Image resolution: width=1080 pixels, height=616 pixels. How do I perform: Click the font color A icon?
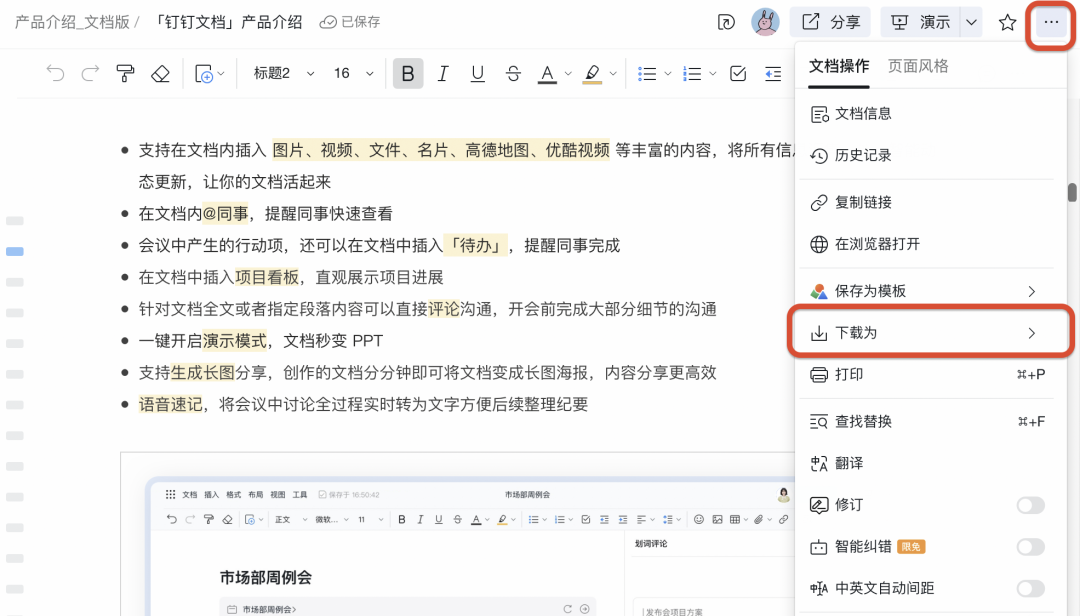(x=548, y=73)
